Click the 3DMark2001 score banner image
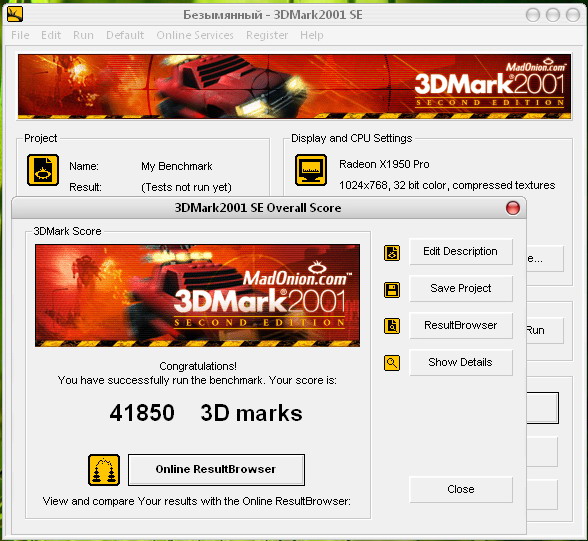Image resolution: width=588 pixels, height=541 pixels. (x=197, y=295)
